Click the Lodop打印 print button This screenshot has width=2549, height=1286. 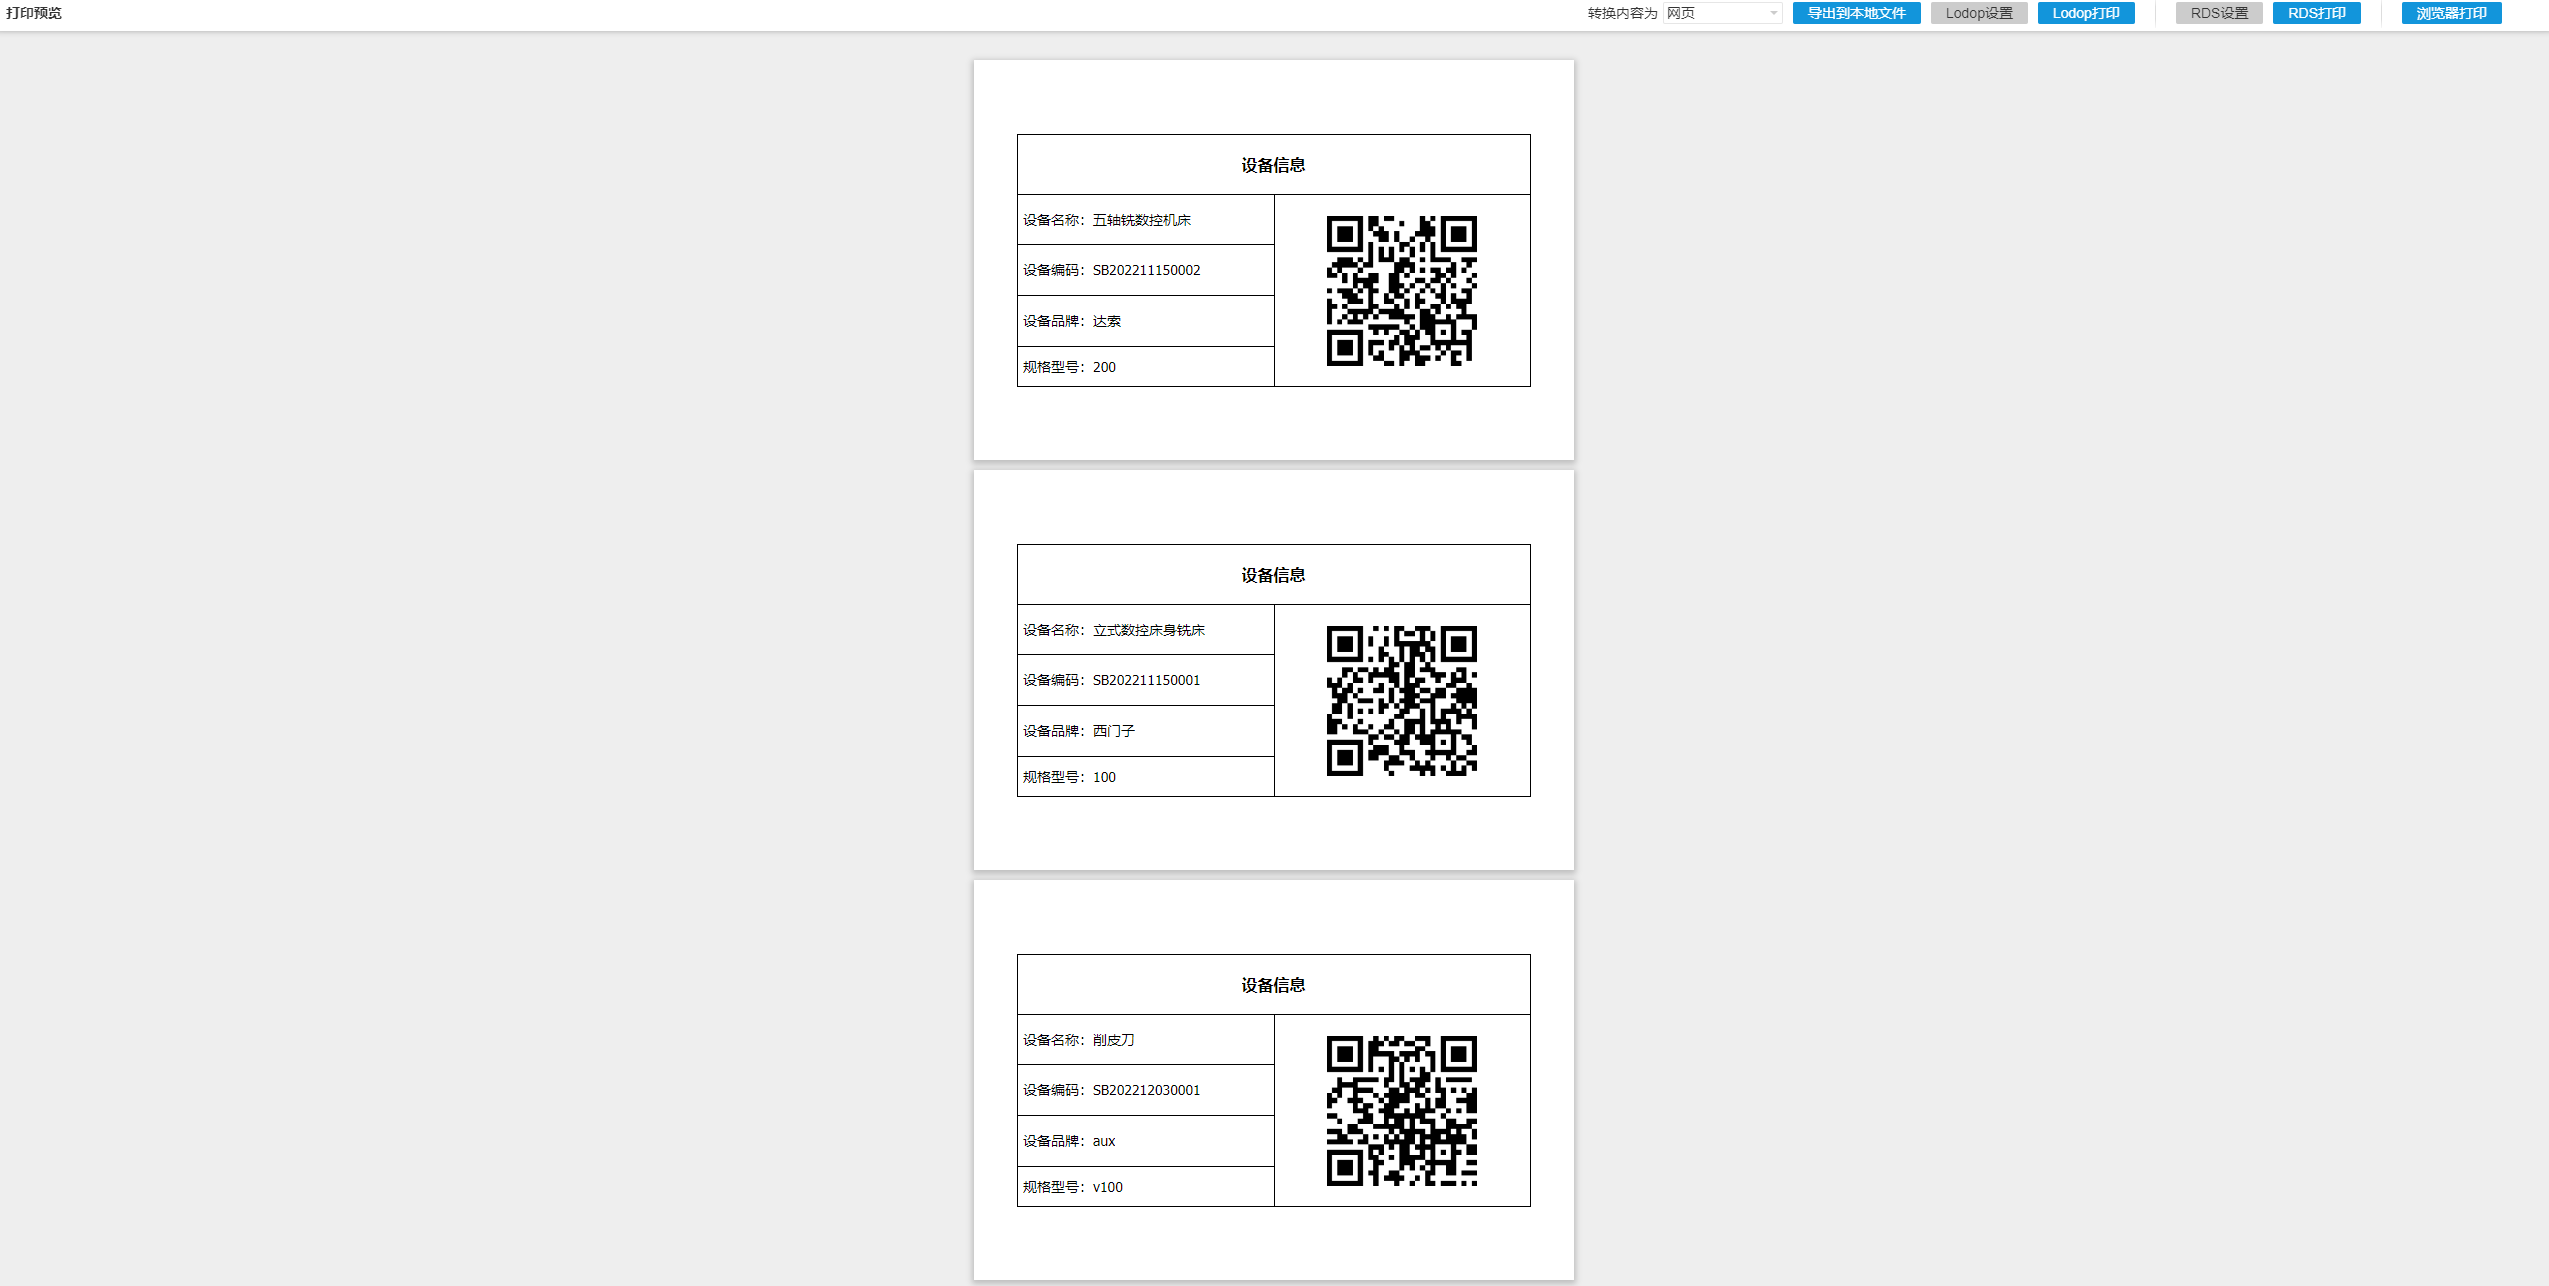[2086, 13]
